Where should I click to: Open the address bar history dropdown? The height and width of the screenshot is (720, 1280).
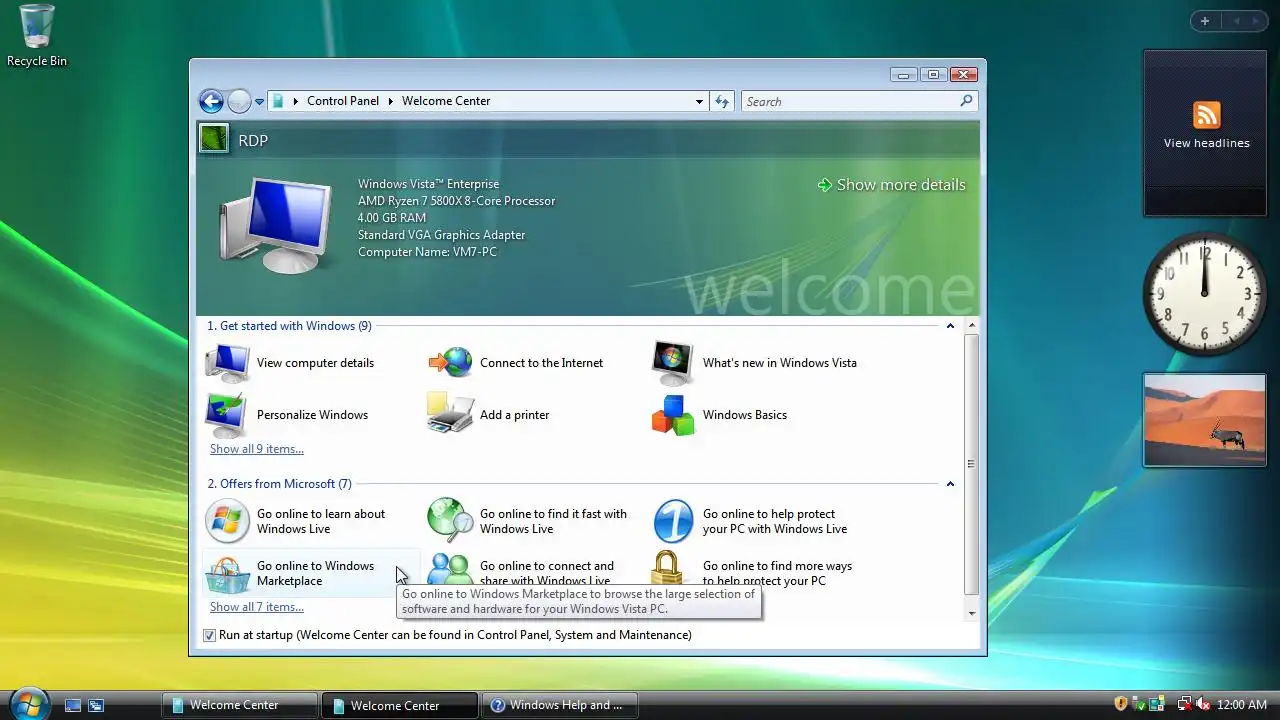(700, 101)
